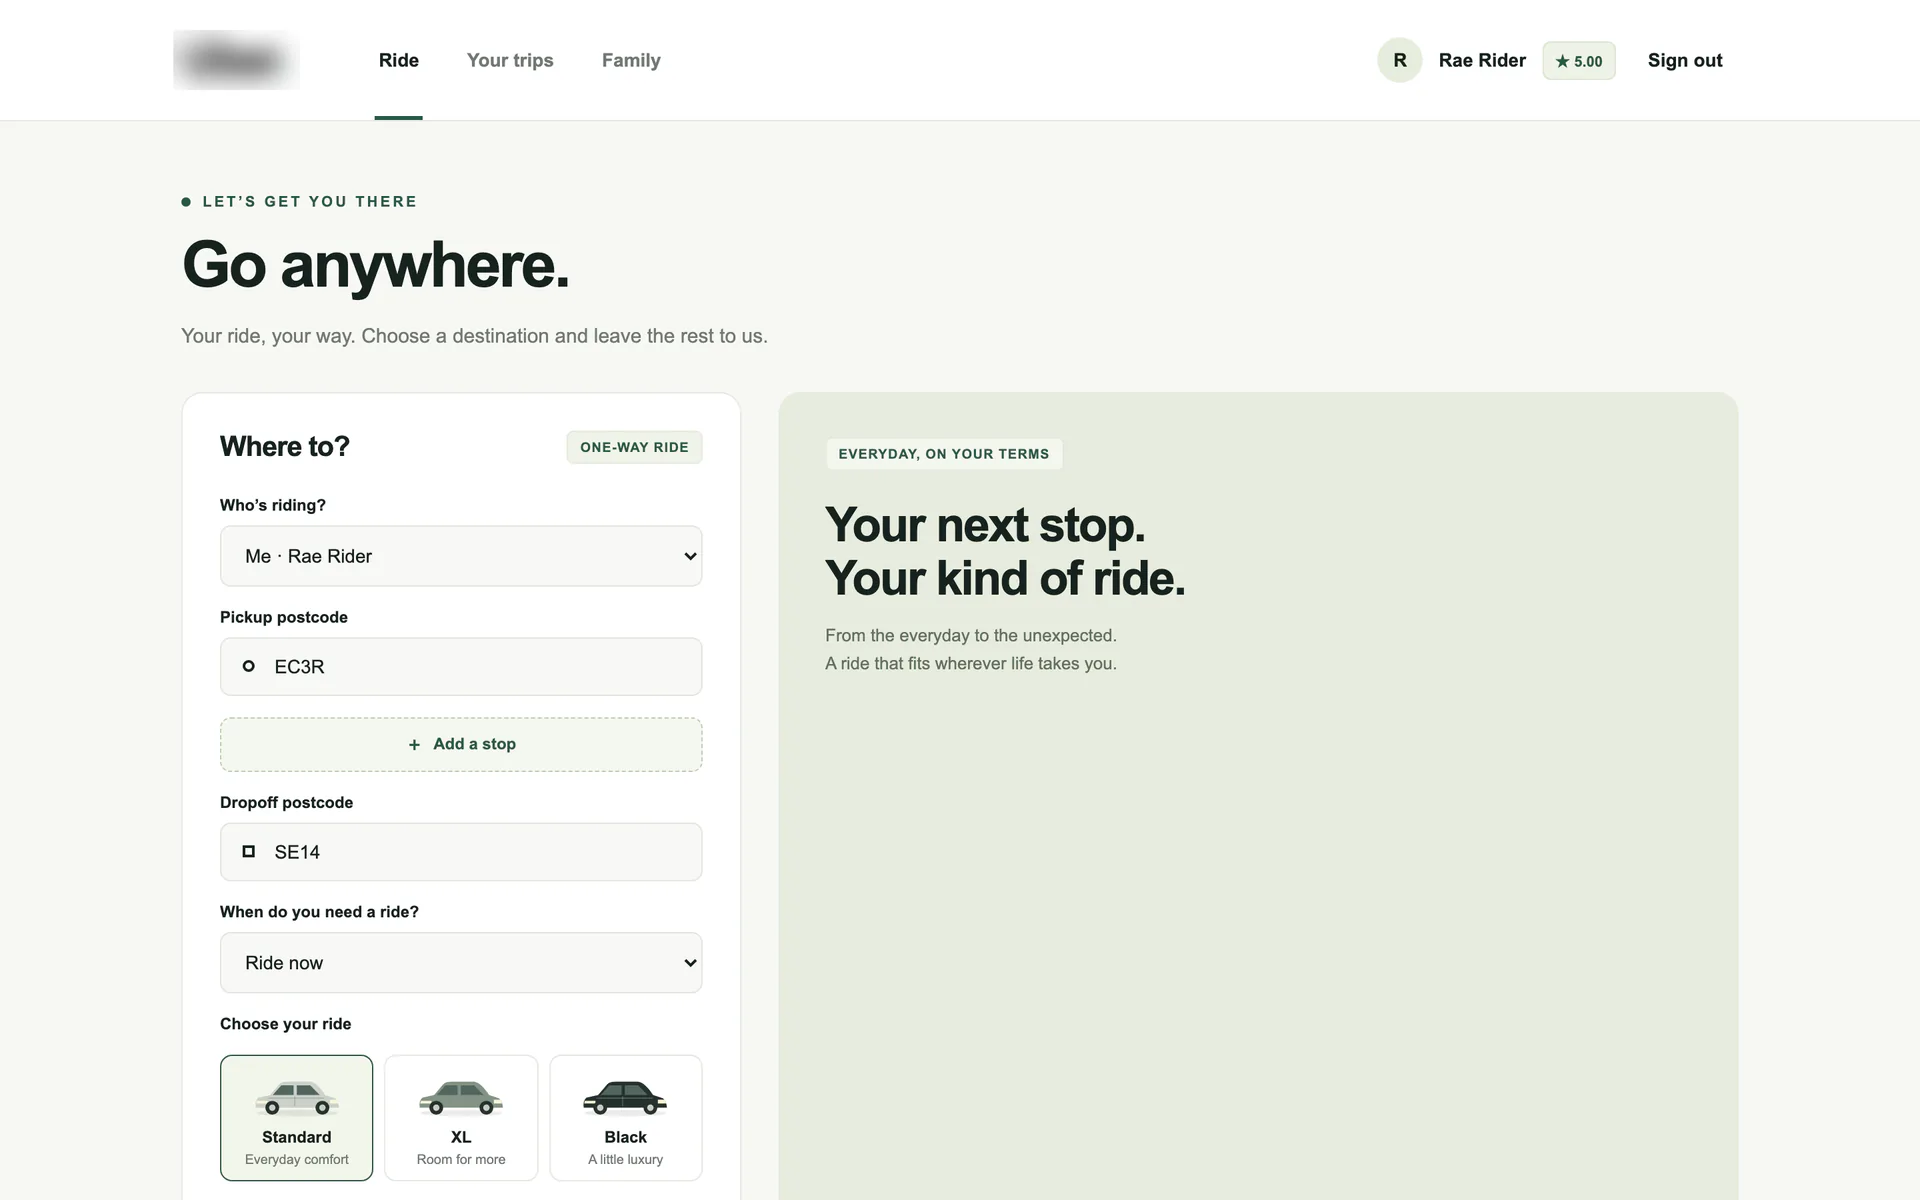Image resolution: width=1920 pixels, height=1200 pixels.
Task: Switch to Your trips tab
Action: click(510, 60)
